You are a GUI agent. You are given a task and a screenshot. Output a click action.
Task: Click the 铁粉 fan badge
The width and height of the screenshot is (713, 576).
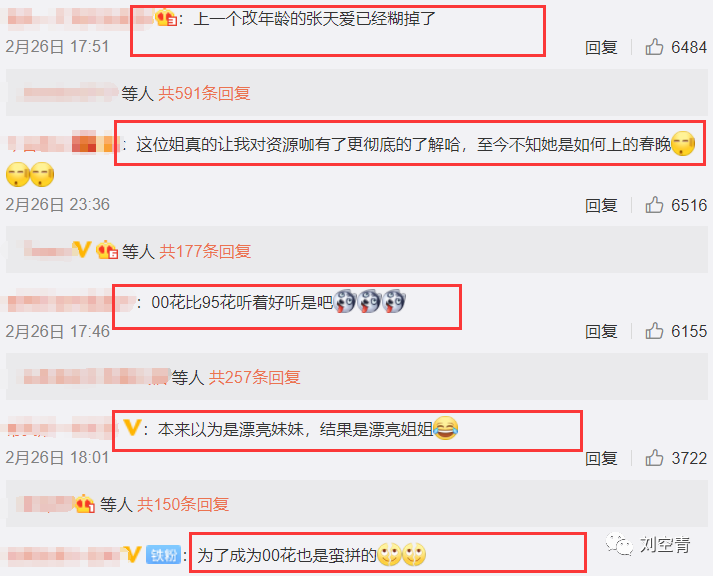pyautogui.click(x=164, y=555)
